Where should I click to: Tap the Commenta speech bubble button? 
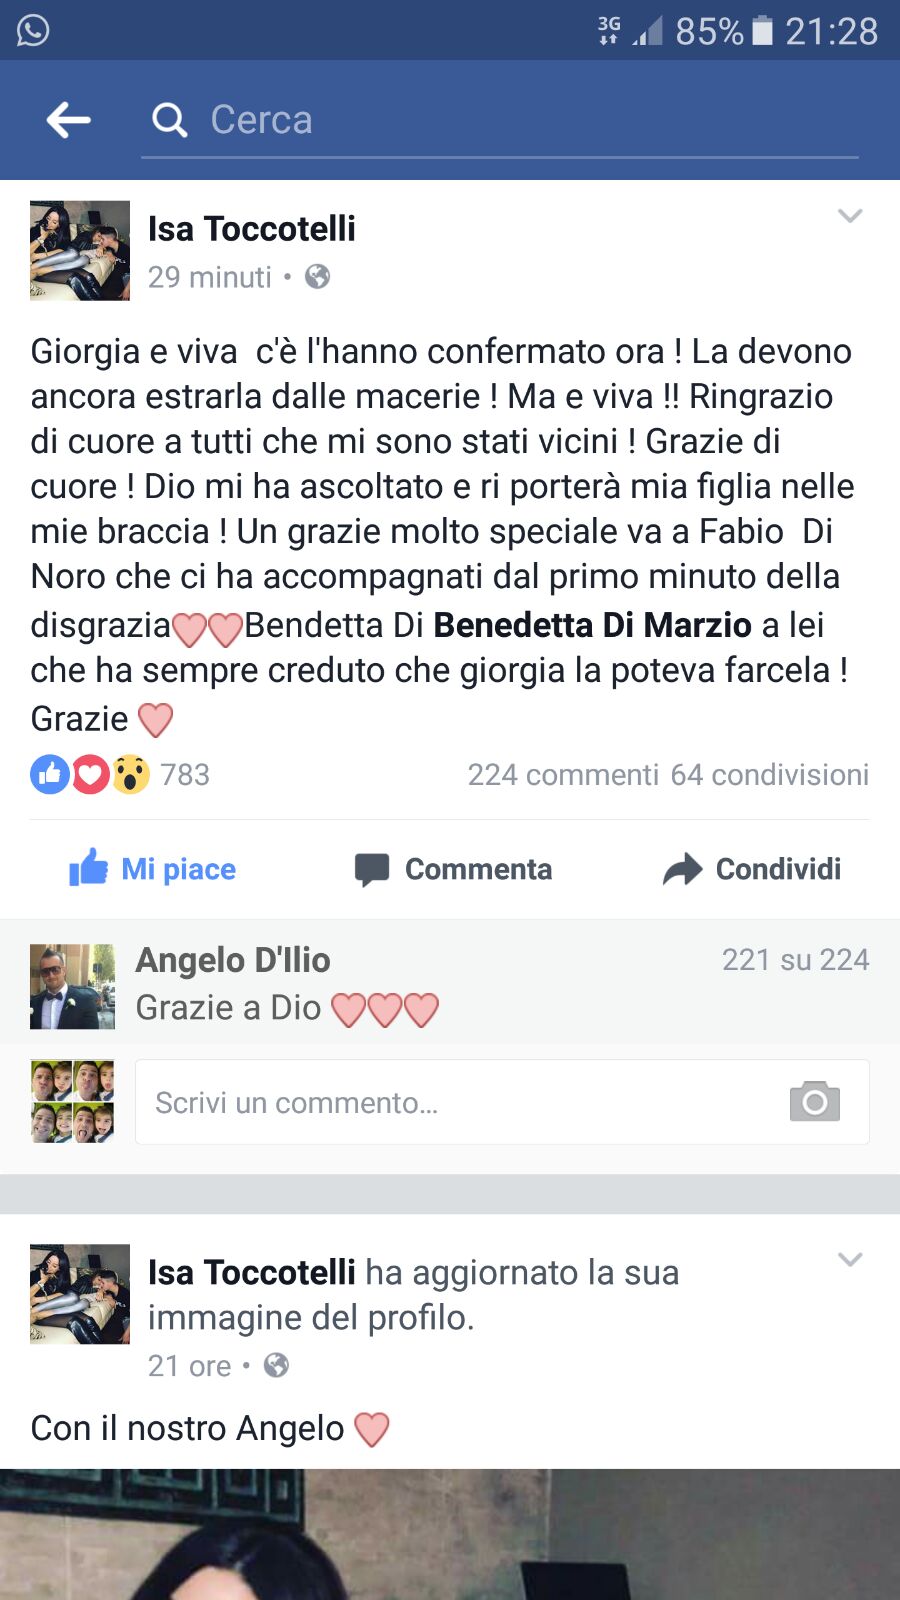[x=453, y=869]
